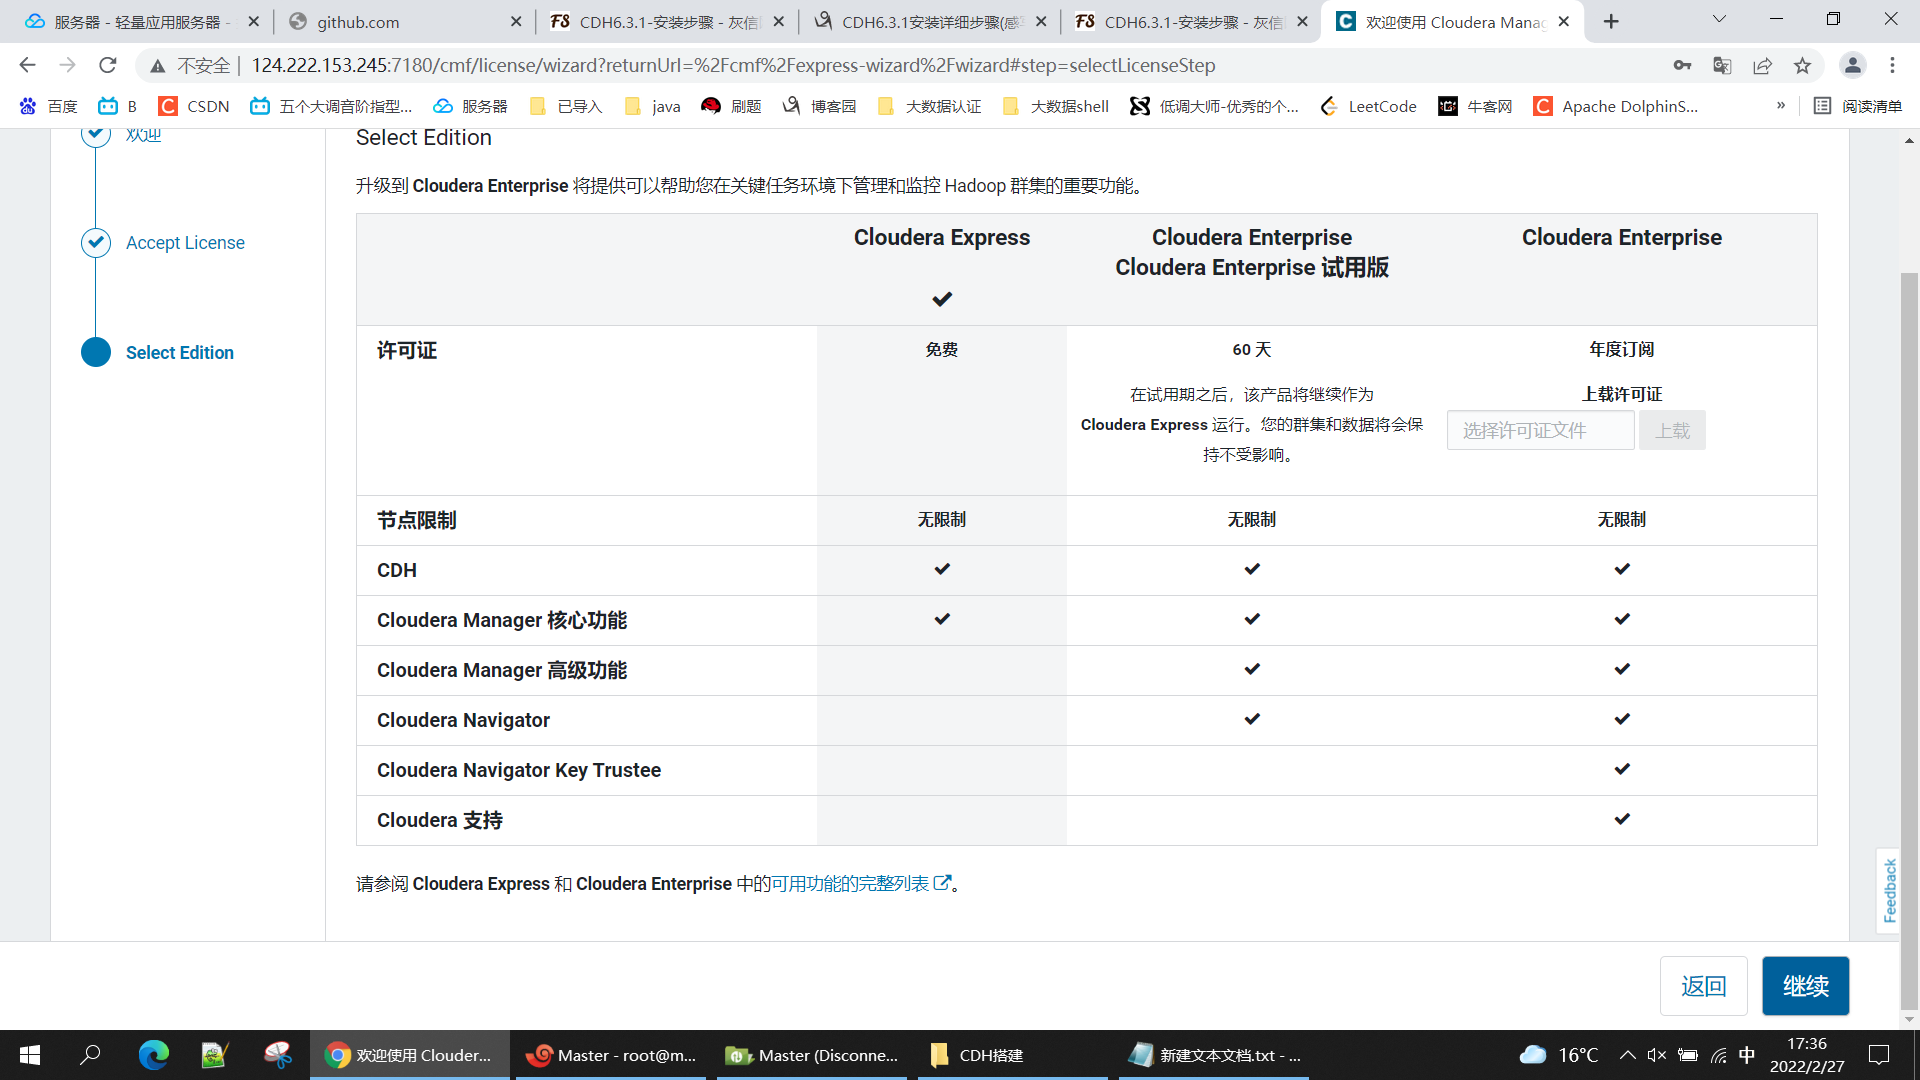The height and width of the screenshot is (1080, 1920).
Task: Go to Accept License wizard step
Action: pos(185,243)
